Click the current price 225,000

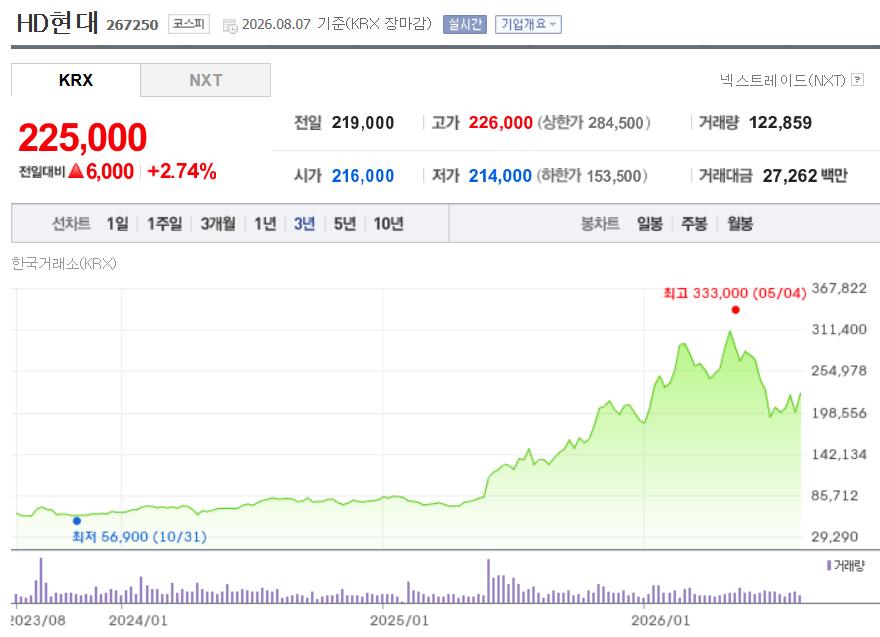(x=82, y=137)
